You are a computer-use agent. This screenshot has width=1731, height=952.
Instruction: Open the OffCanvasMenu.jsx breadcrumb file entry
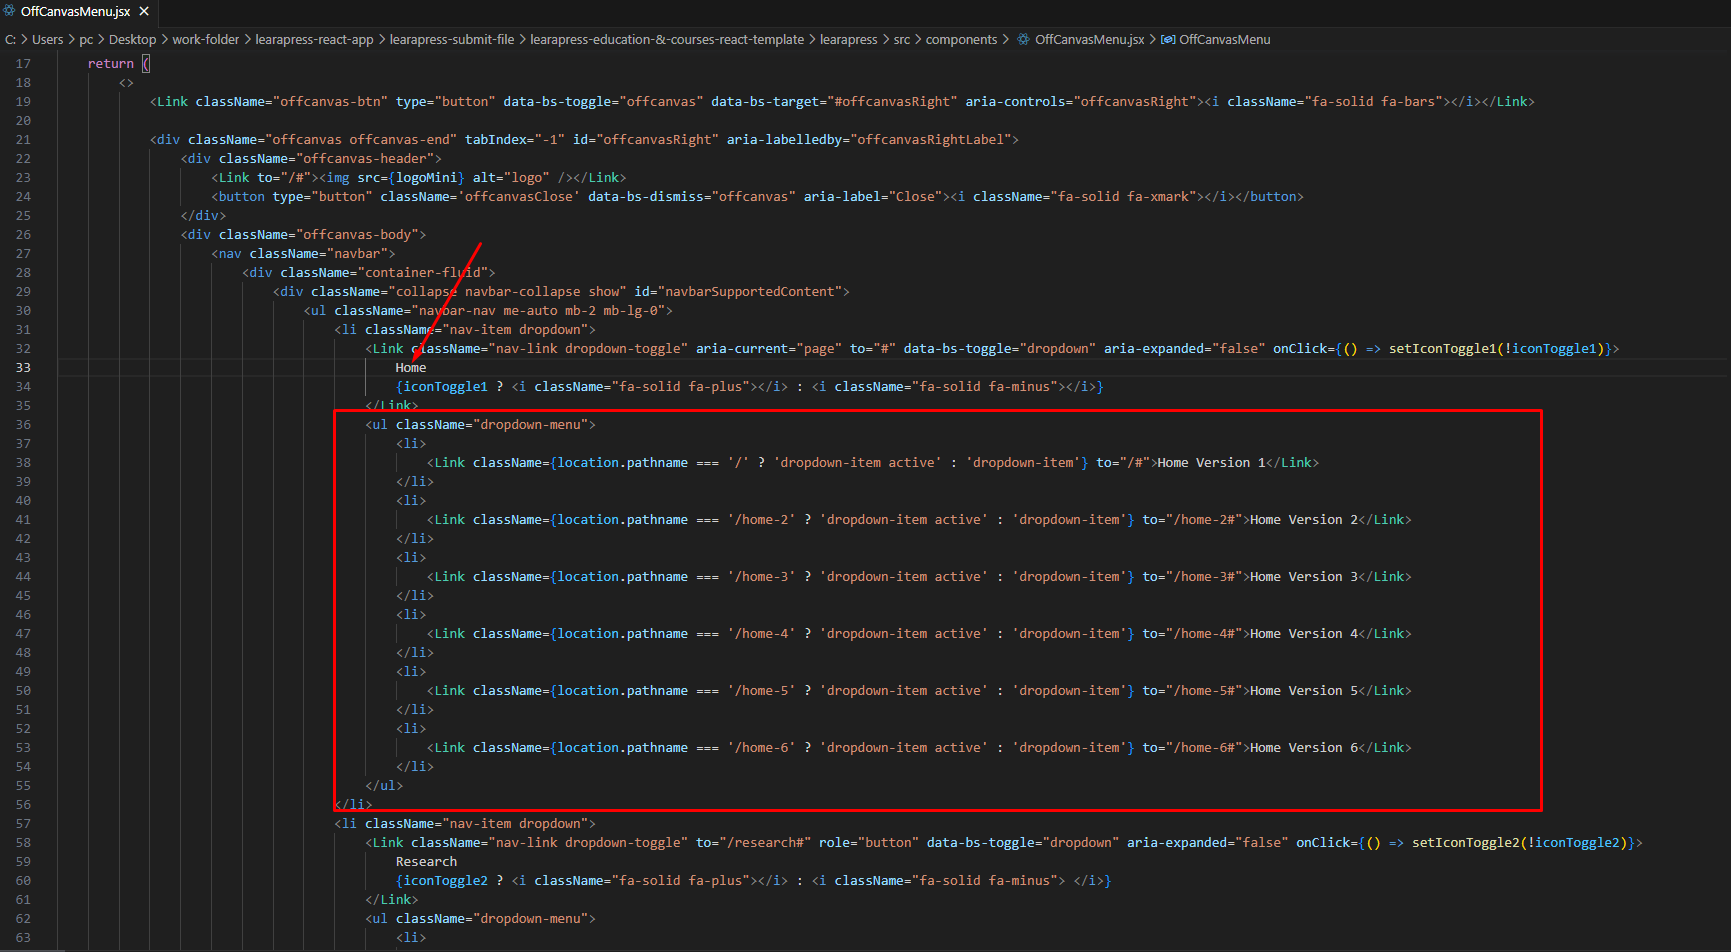[x=1090, y=40]
